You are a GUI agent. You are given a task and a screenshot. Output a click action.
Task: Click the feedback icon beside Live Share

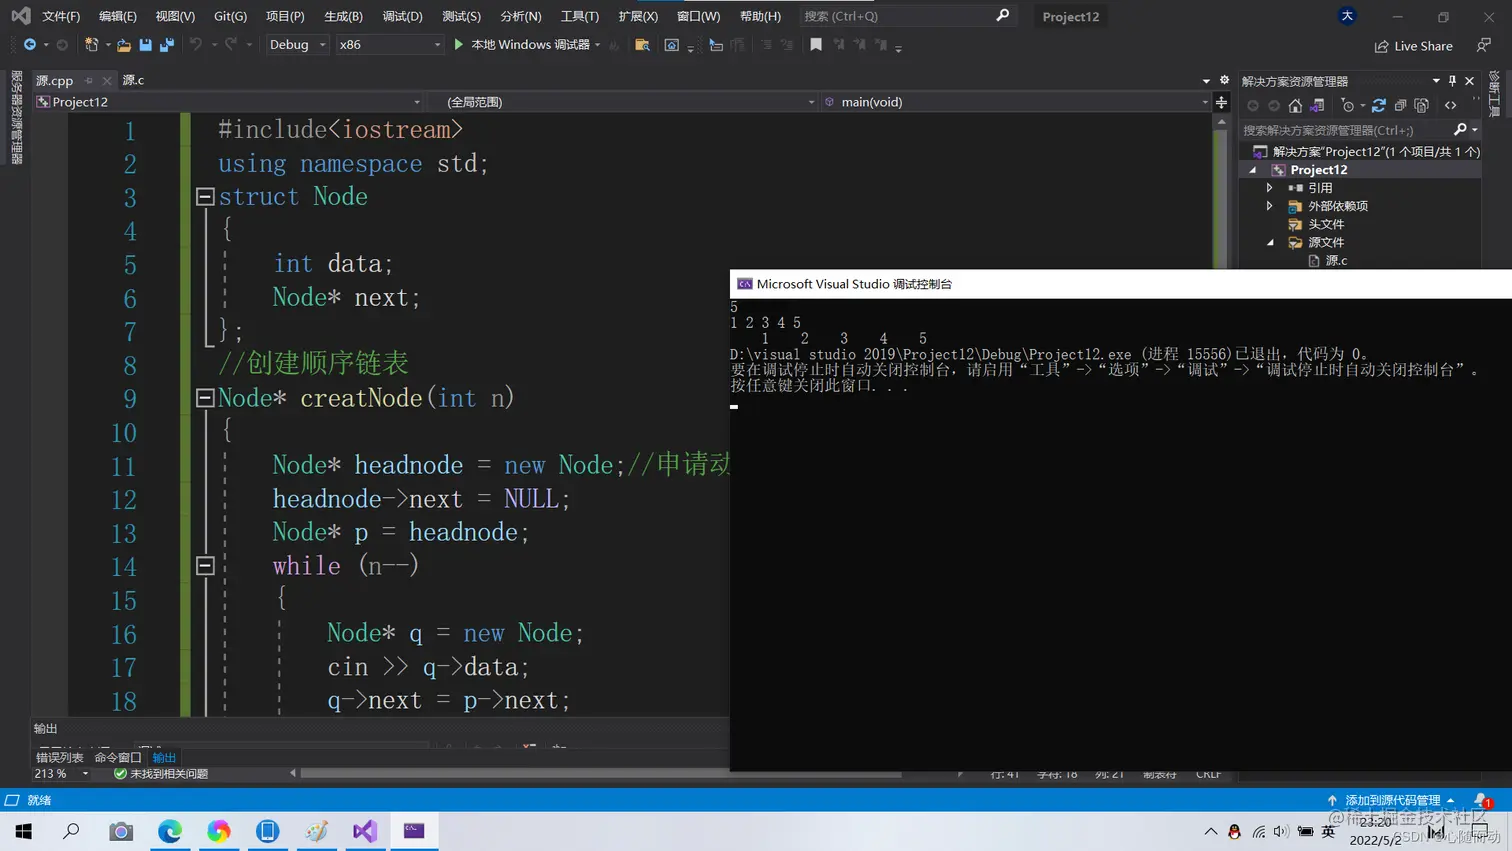click(x=1484, y=46)
